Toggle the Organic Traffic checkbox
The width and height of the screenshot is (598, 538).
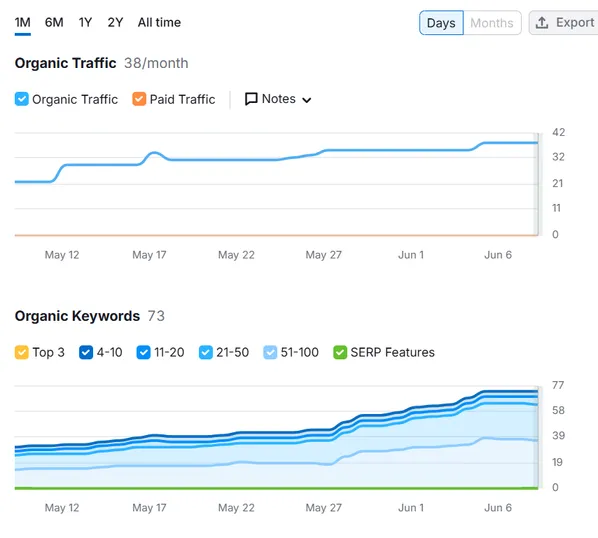tap(22, 99)
